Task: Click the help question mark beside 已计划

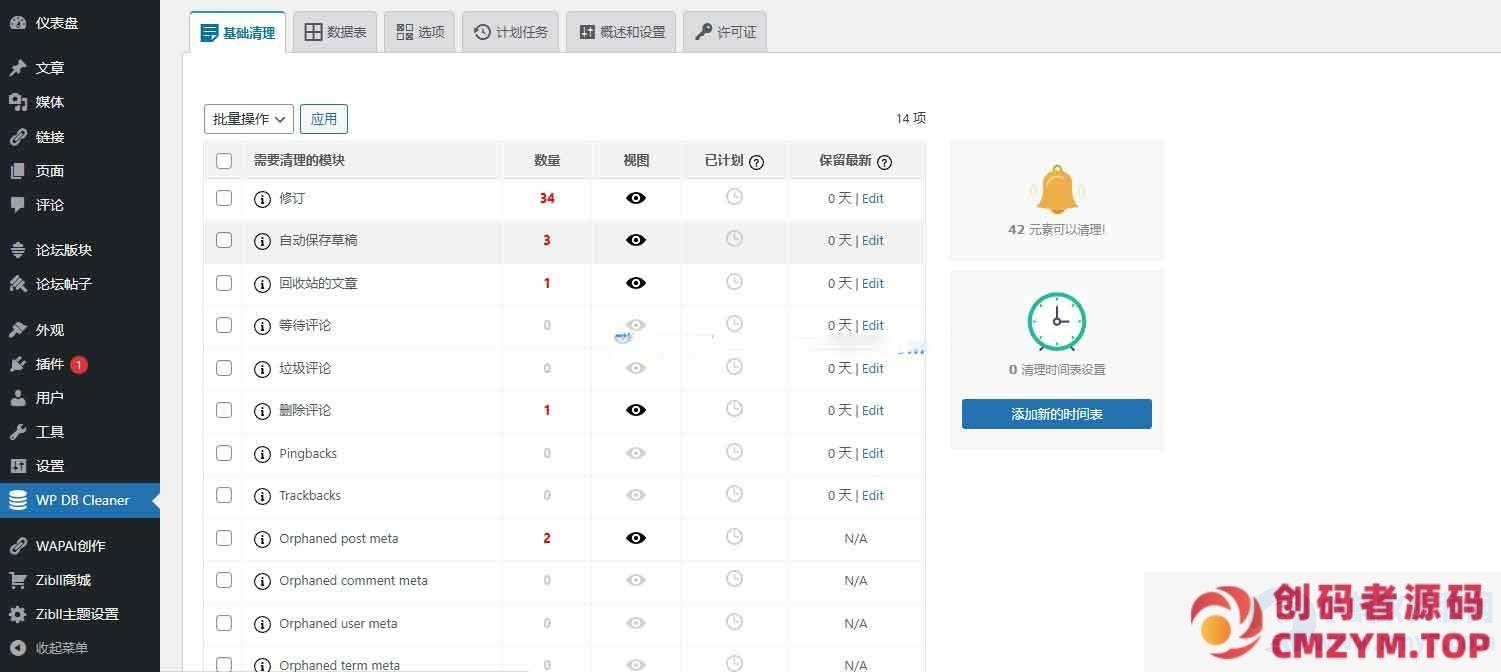Action: pos(756,162)
